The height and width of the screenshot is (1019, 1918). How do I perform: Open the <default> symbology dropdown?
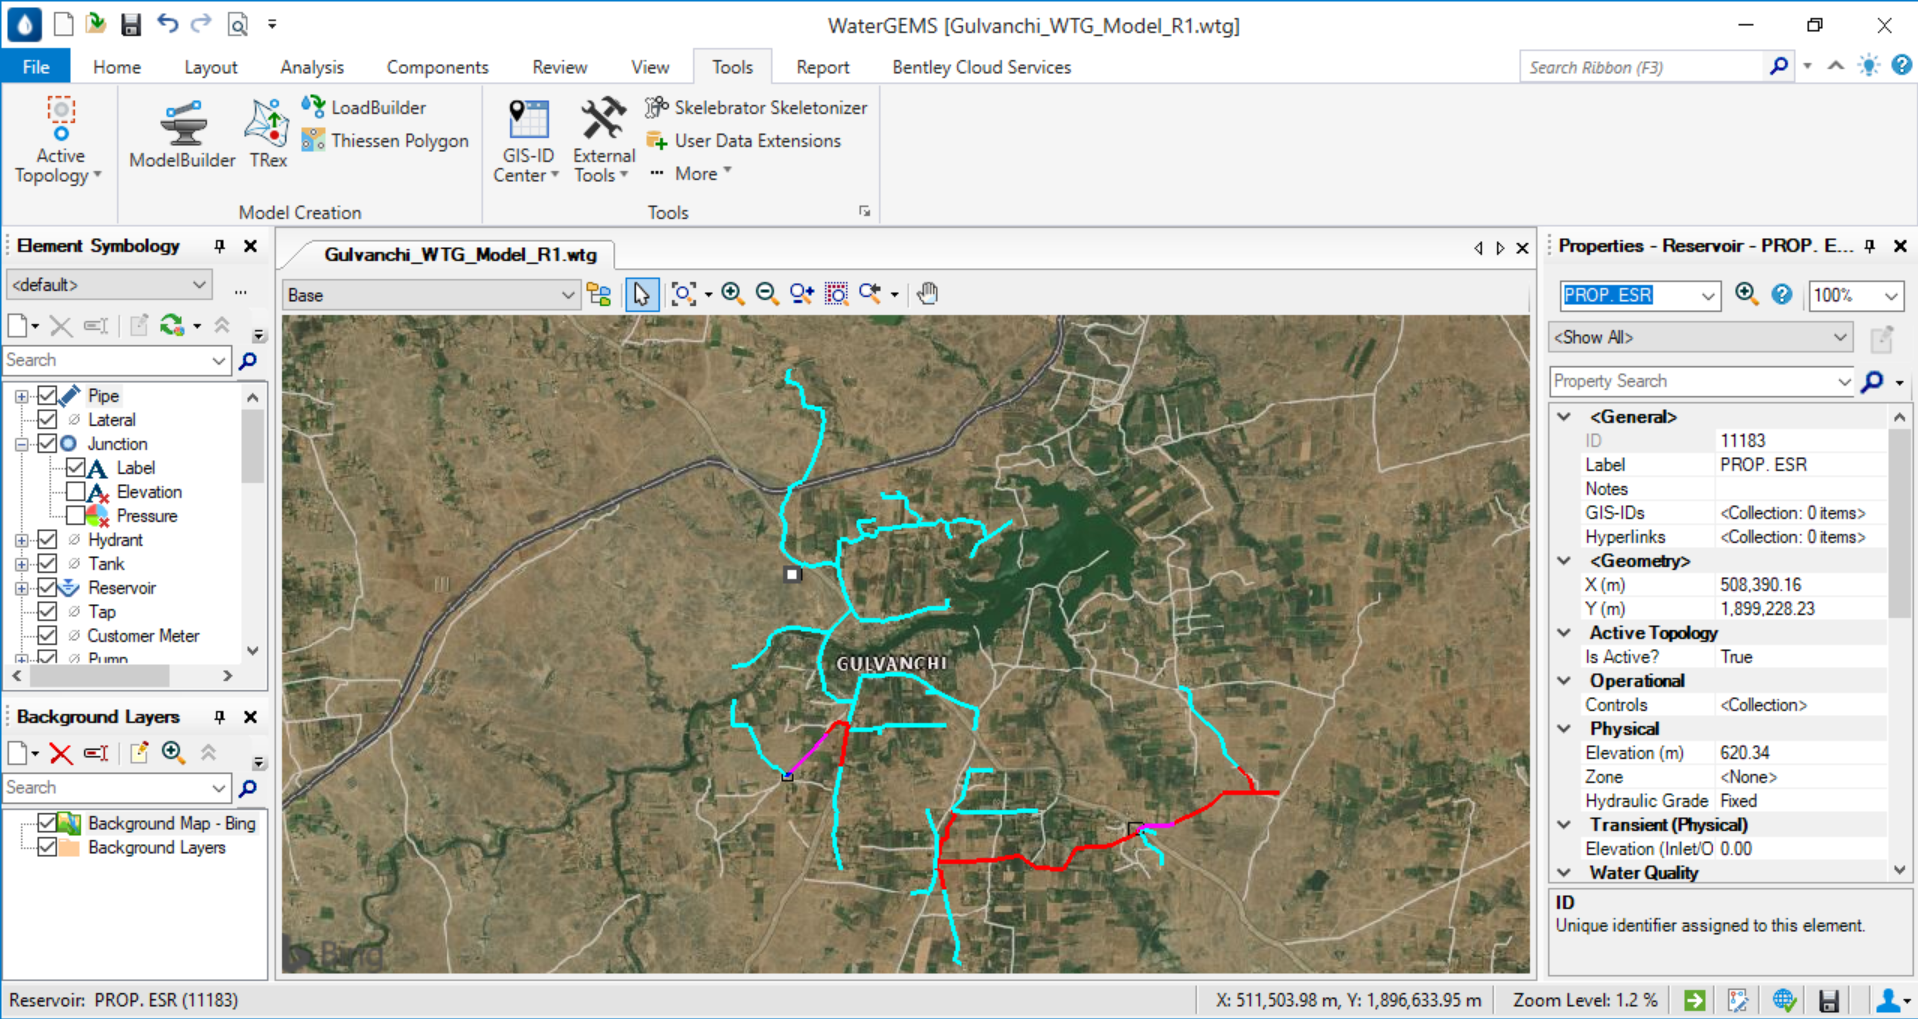[x=109, y=285]
